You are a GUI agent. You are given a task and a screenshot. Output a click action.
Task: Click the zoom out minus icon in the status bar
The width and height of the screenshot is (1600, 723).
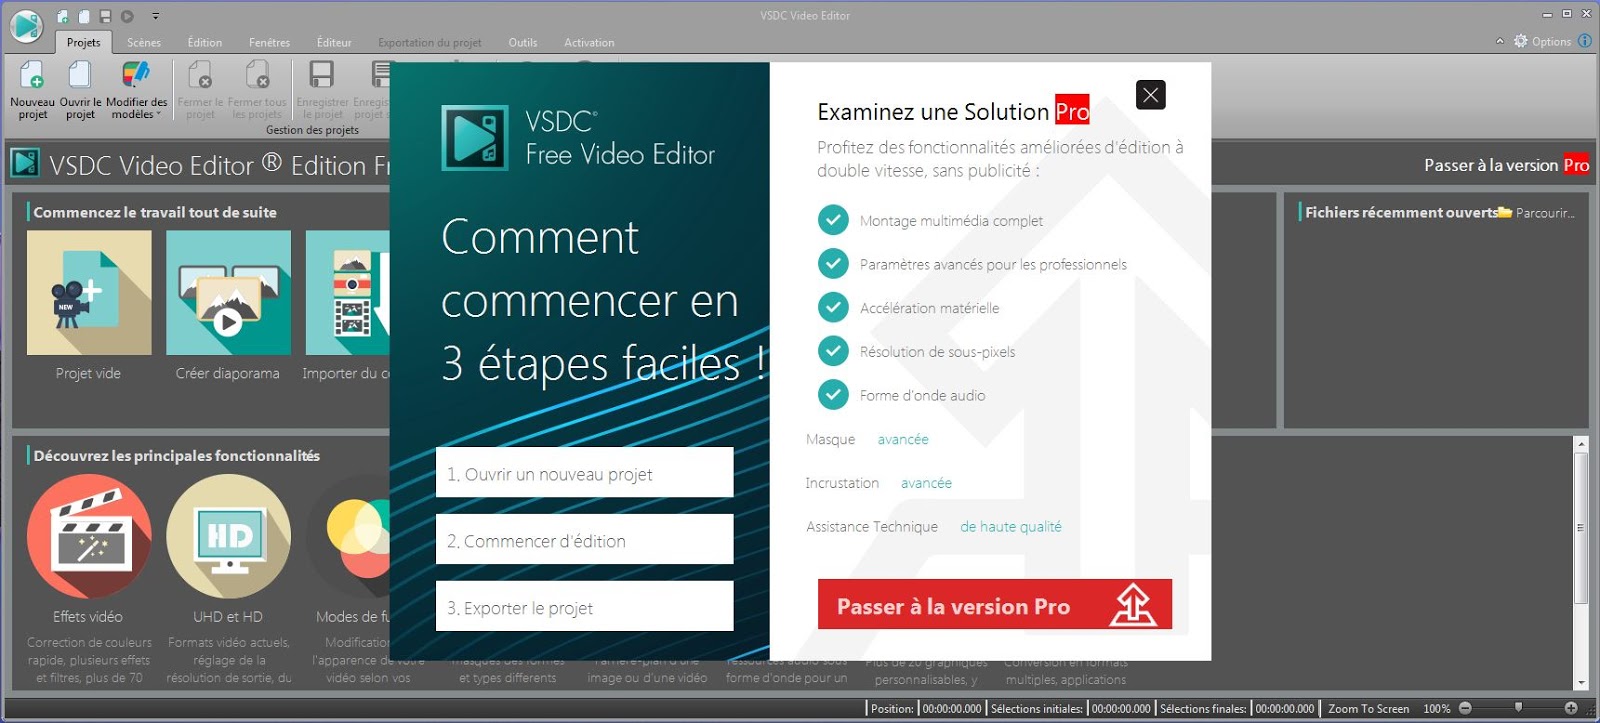tap(1465, 708)
